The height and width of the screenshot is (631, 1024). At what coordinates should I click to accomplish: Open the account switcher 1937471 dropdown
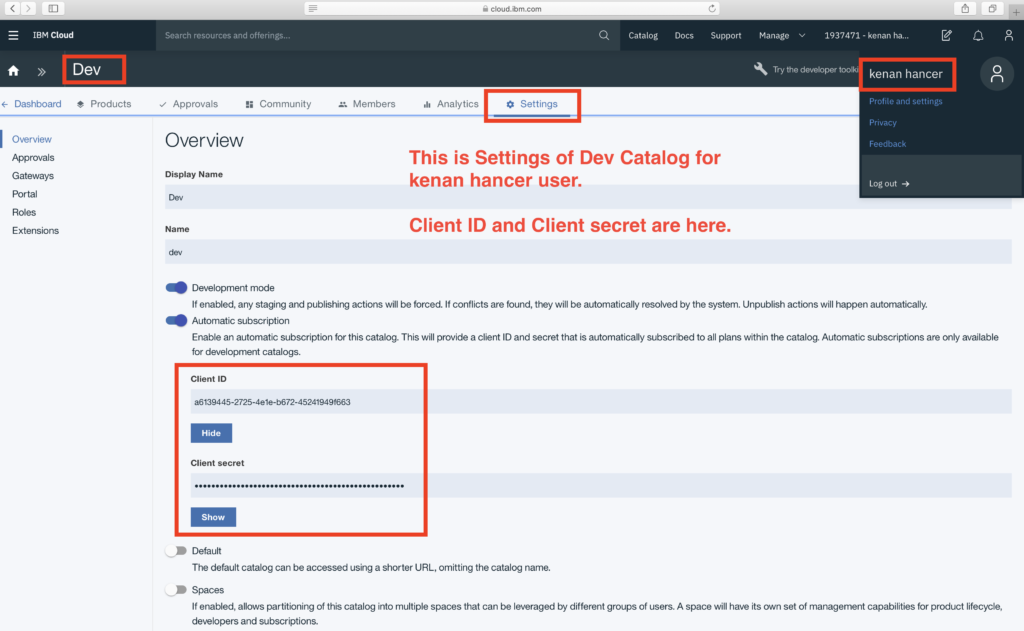[x=866, y=35]
